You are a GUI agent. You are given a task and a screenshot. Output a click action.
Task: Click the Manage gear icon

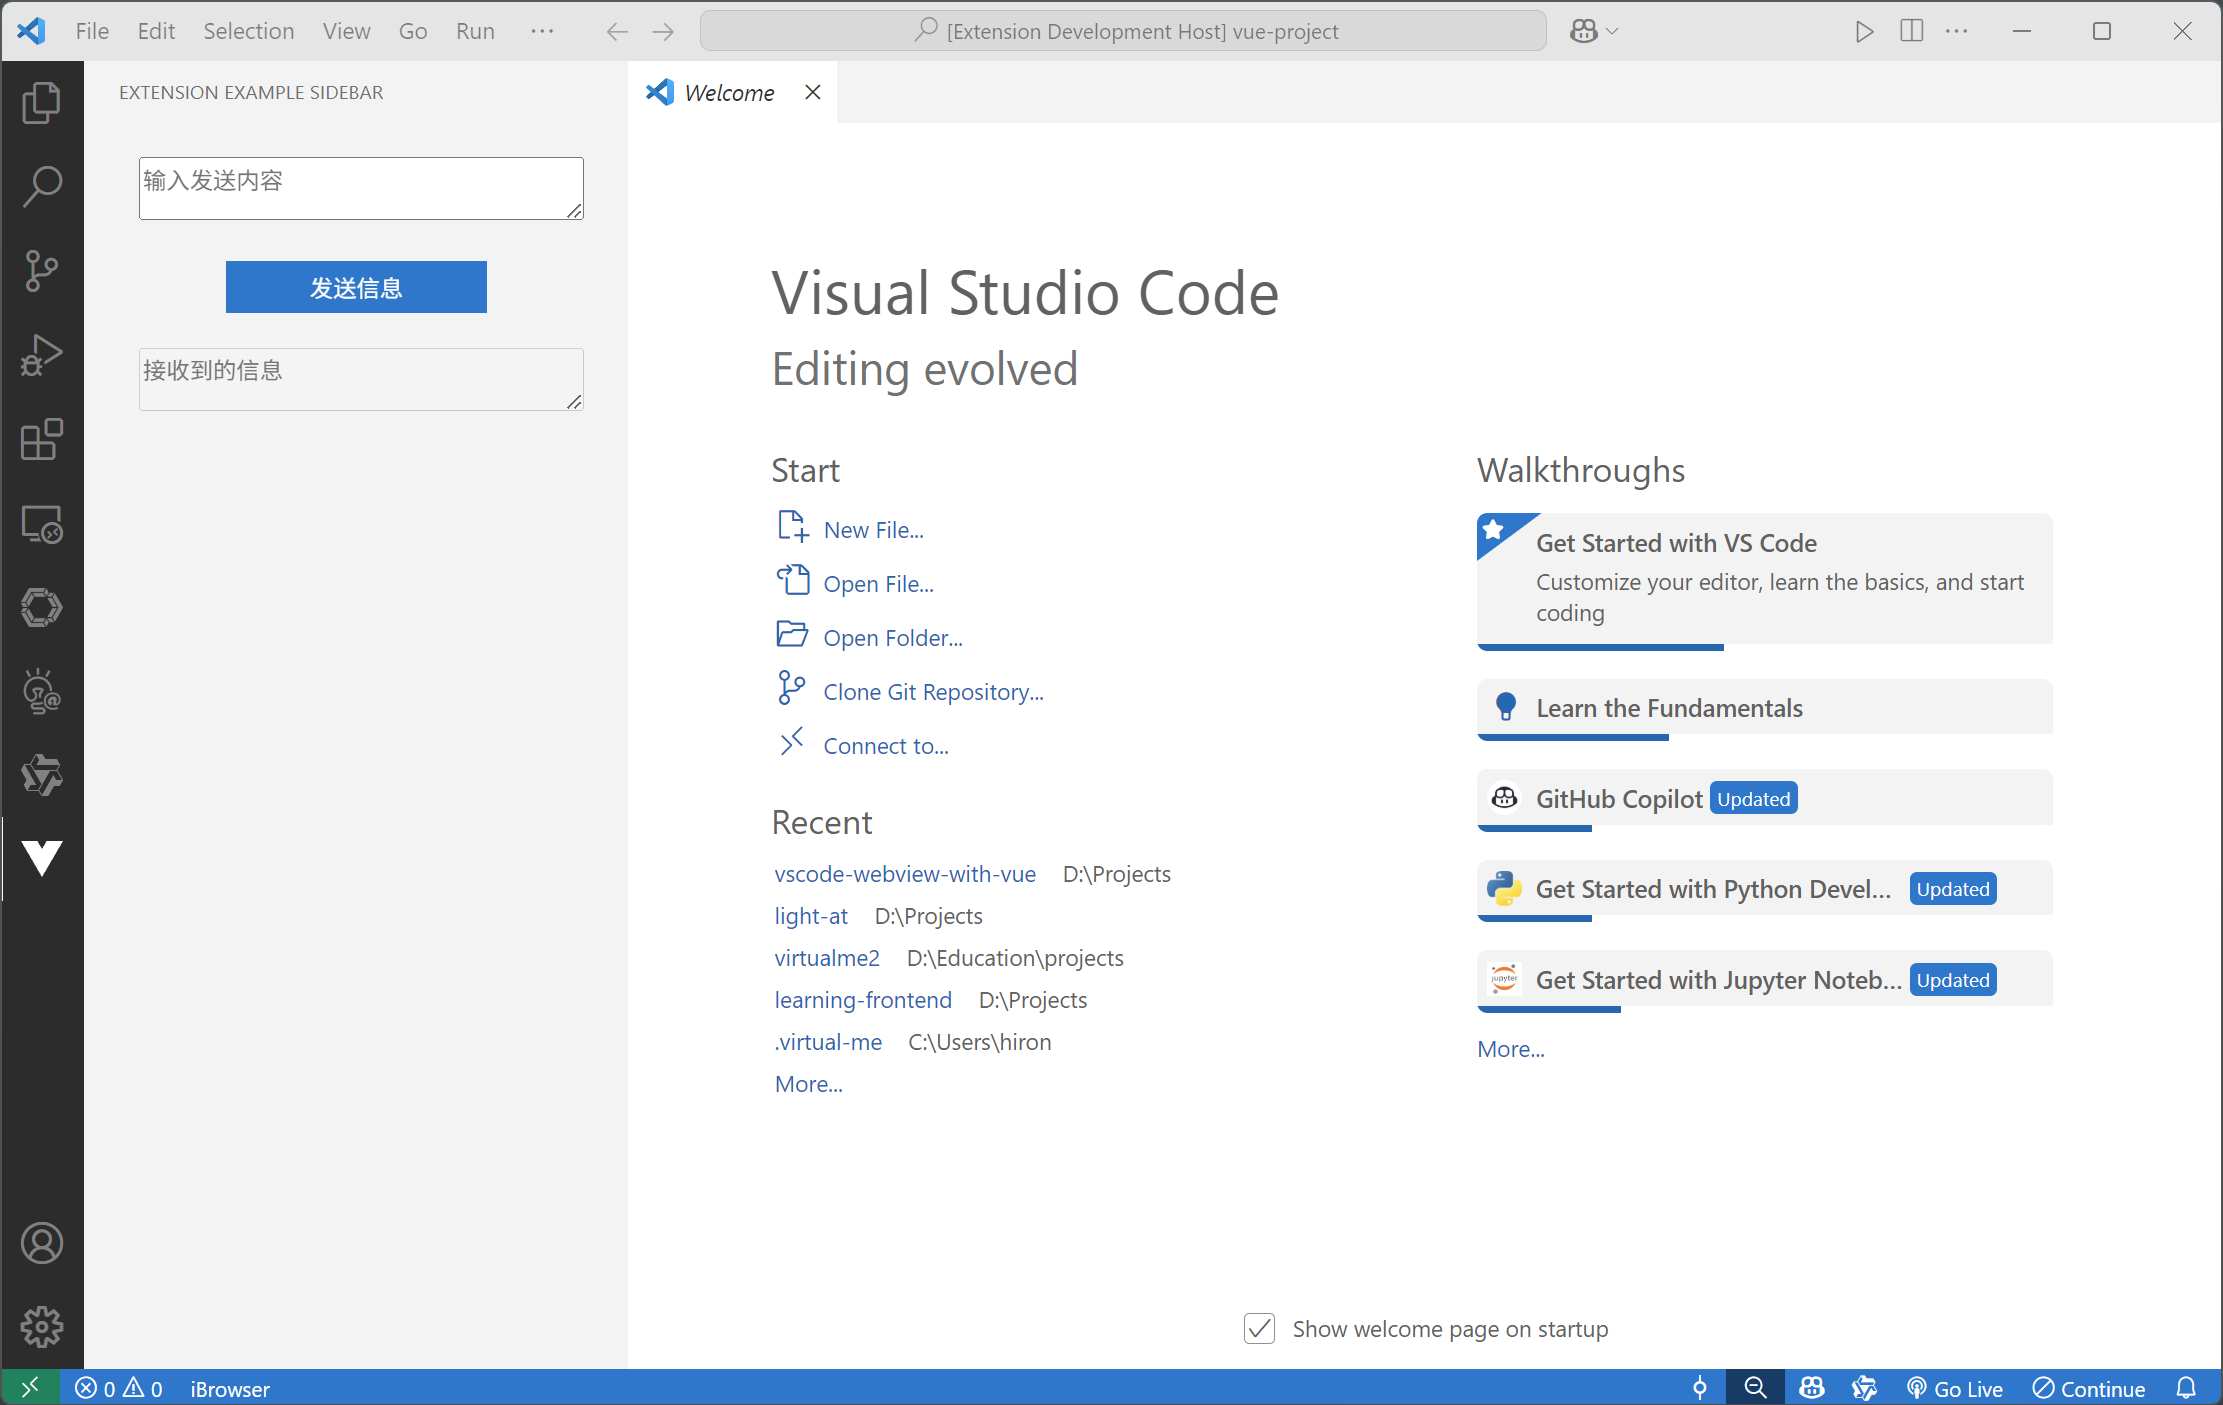(41, 1327)
